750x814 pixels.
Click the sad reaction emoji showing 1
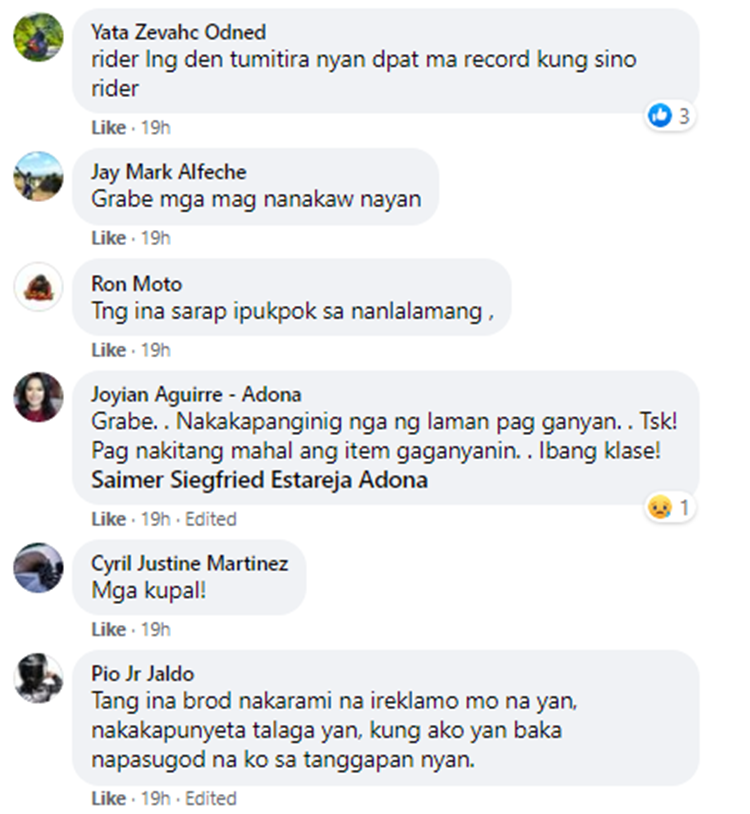660,507
